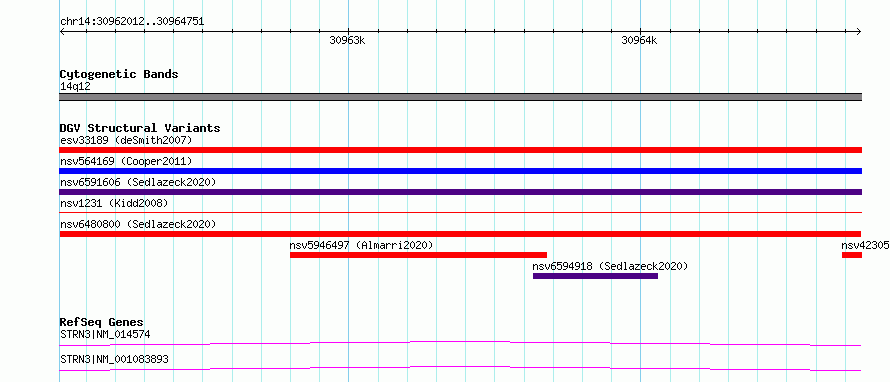The image size is (890, 382).
Task: Click the nsv6594918 (Sedlazeck2020) label
Action: (610, 266)
